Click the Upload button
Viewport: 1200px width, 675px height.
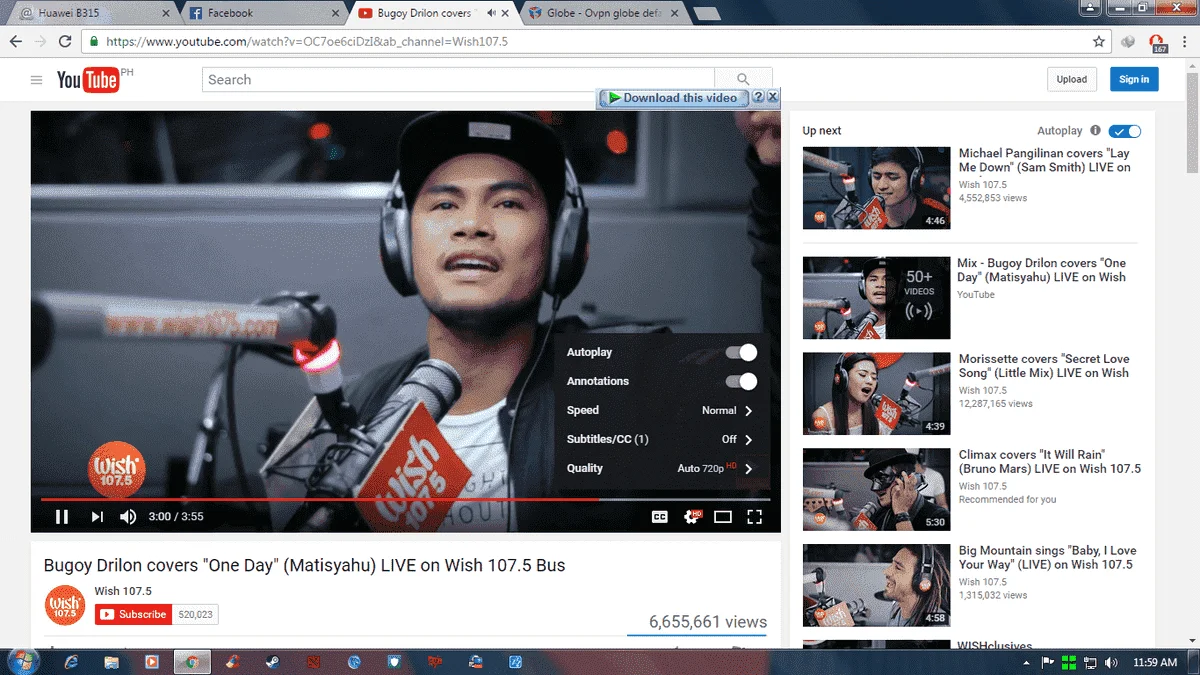click(x=1072, y=80)
